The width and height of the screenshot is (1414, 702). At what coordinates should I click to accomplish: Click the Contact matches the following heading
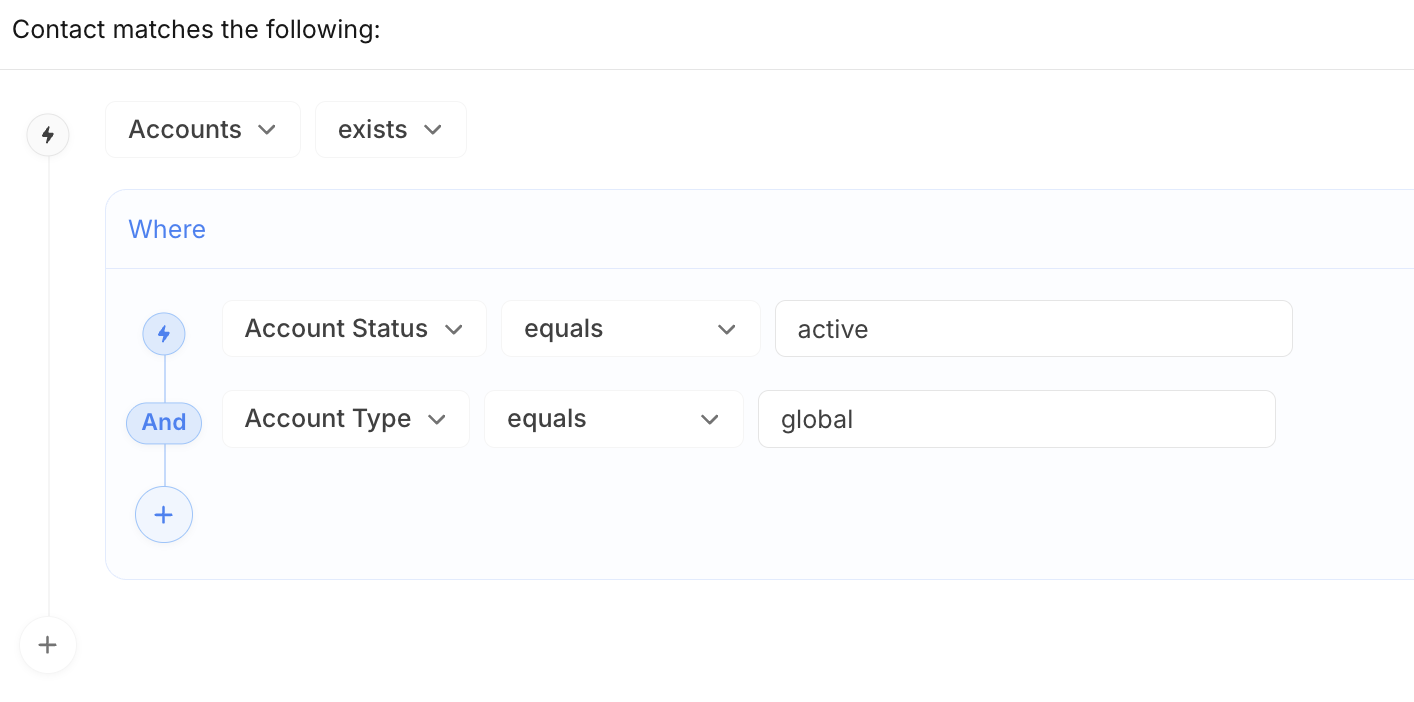pos(196,29)
